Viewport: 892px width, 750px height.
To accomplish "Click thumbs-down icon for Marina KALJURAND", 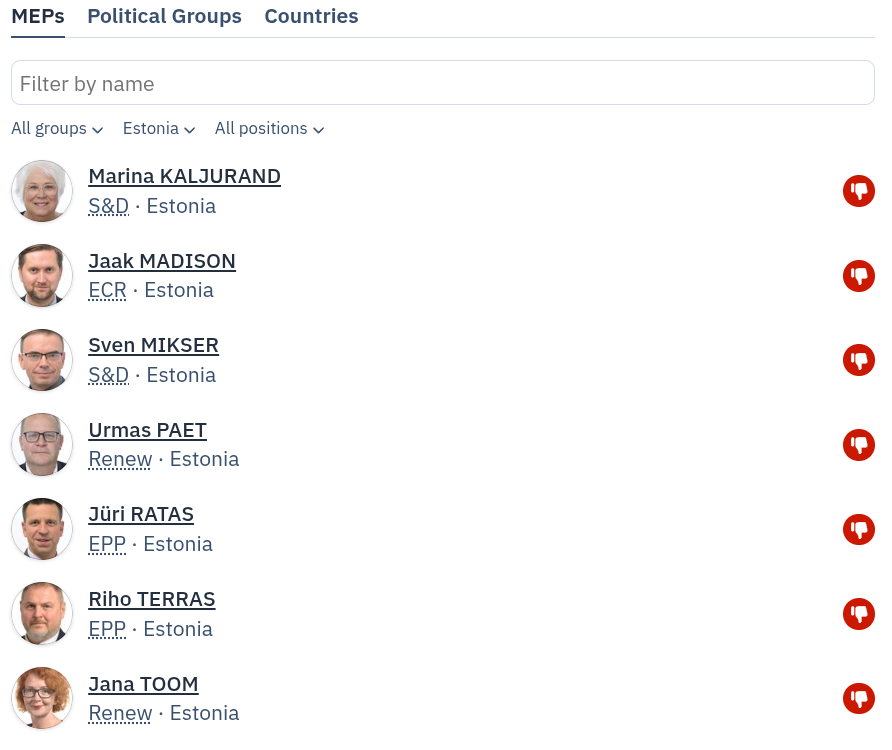I will (858, 191).
